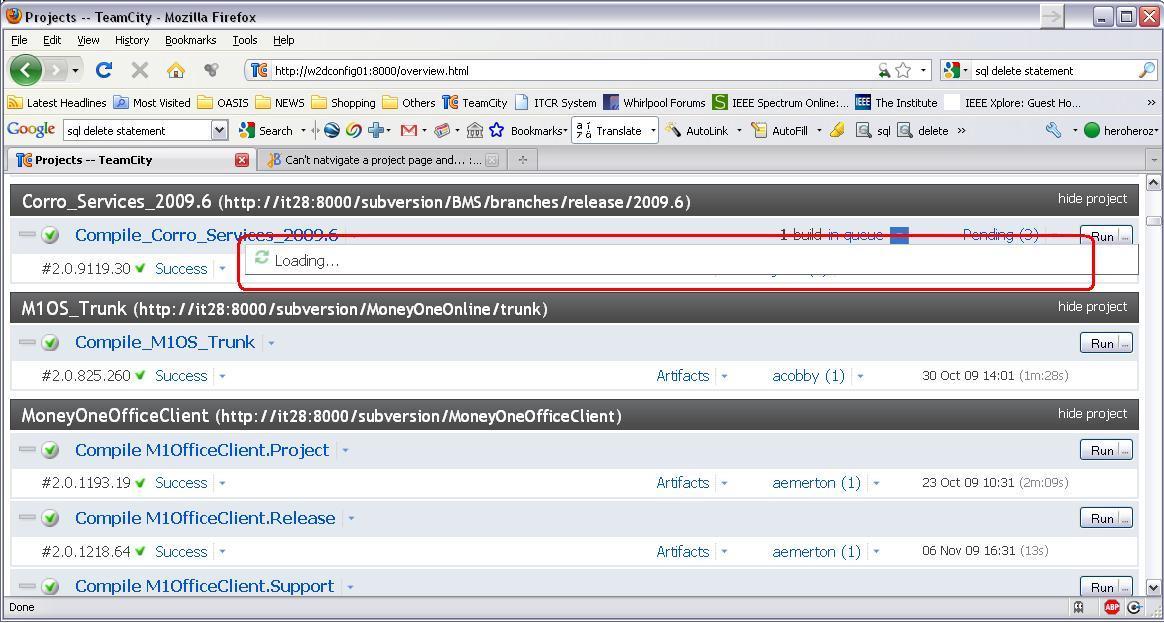Screen dimensions: 1164x623
Task: Stop loading with the grey X icon
Action: pos(140,71)
